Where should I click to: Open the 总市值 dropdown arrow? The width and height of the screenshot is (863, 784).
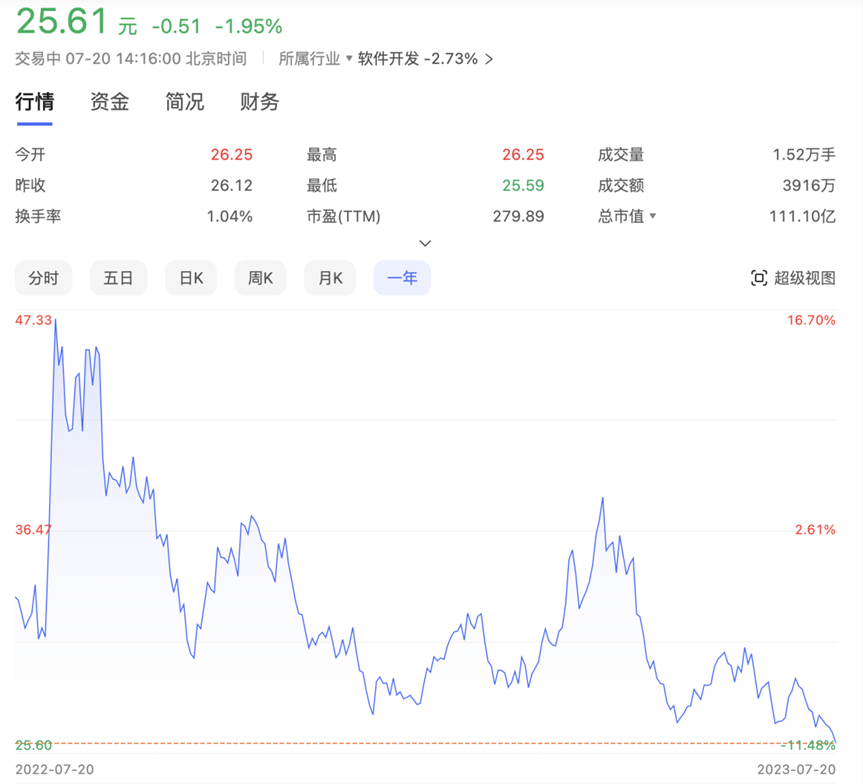(653, 216)
